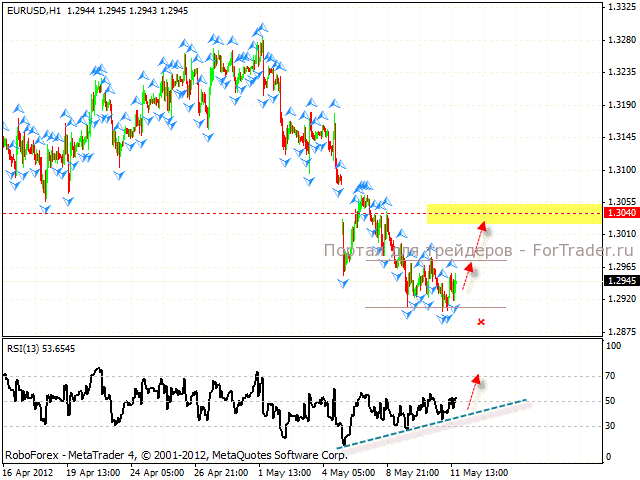
Task: Click the red X marker below support
Action: click(481, 322)
